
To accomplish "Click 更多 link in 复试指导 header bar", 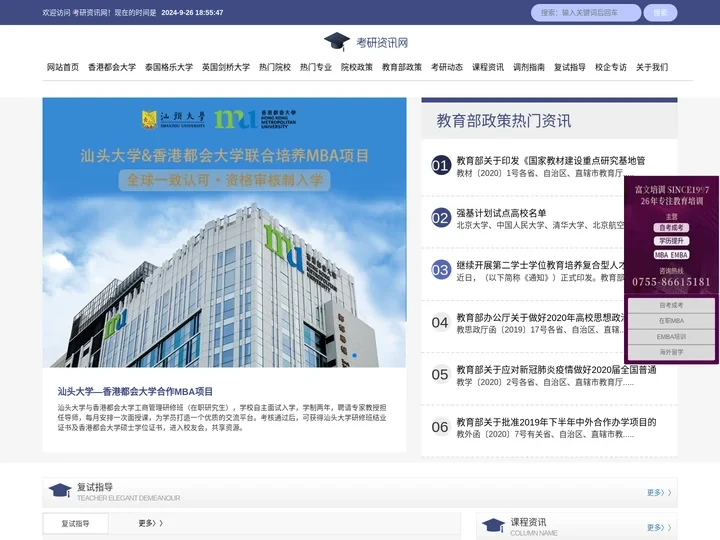I will pyautogui.click(x=659, y=493).
